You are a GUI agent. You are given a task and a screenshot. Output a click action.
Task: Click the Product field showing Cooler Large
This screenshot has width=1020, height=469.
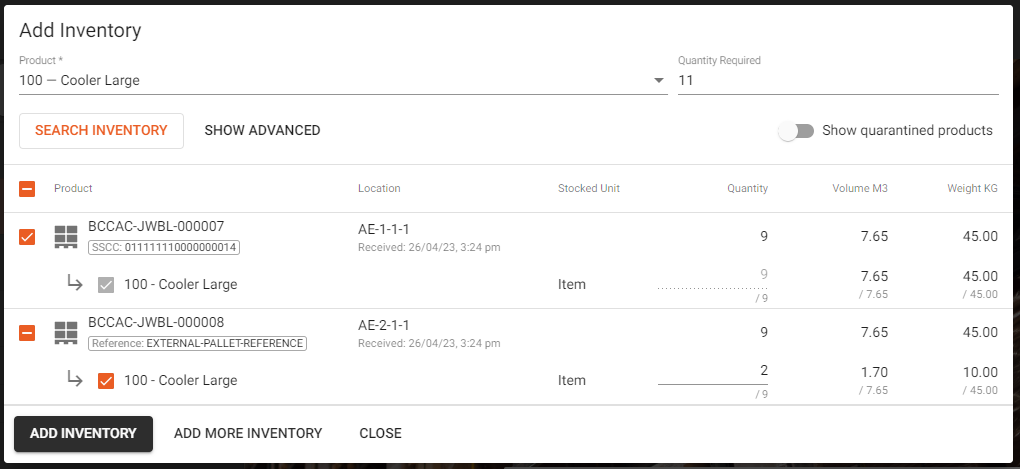pyautogui.click(x=343, y=81)
